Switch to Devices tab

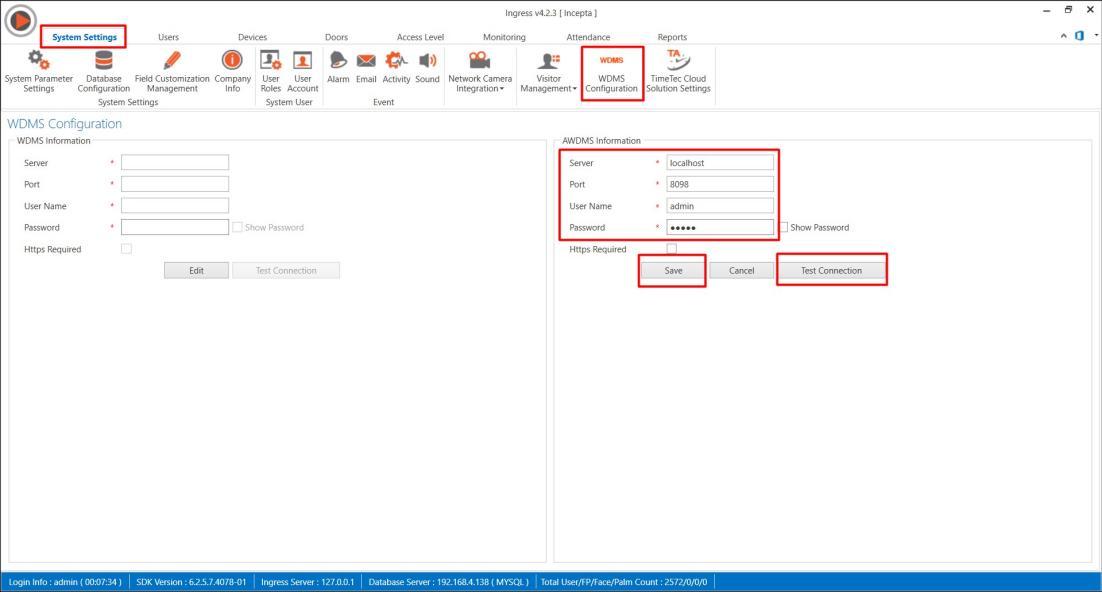[x=252, y=37]
